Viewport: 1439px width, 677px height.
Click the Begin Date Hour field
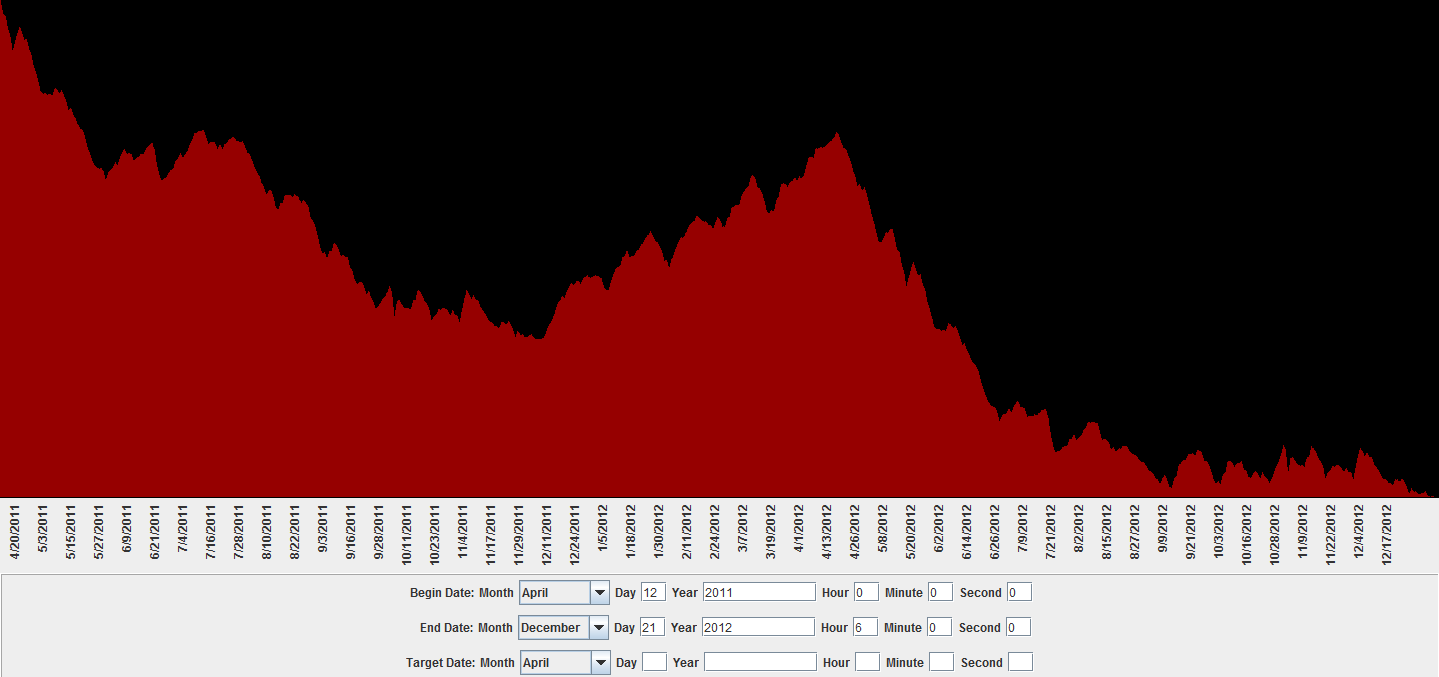point(866,593)
